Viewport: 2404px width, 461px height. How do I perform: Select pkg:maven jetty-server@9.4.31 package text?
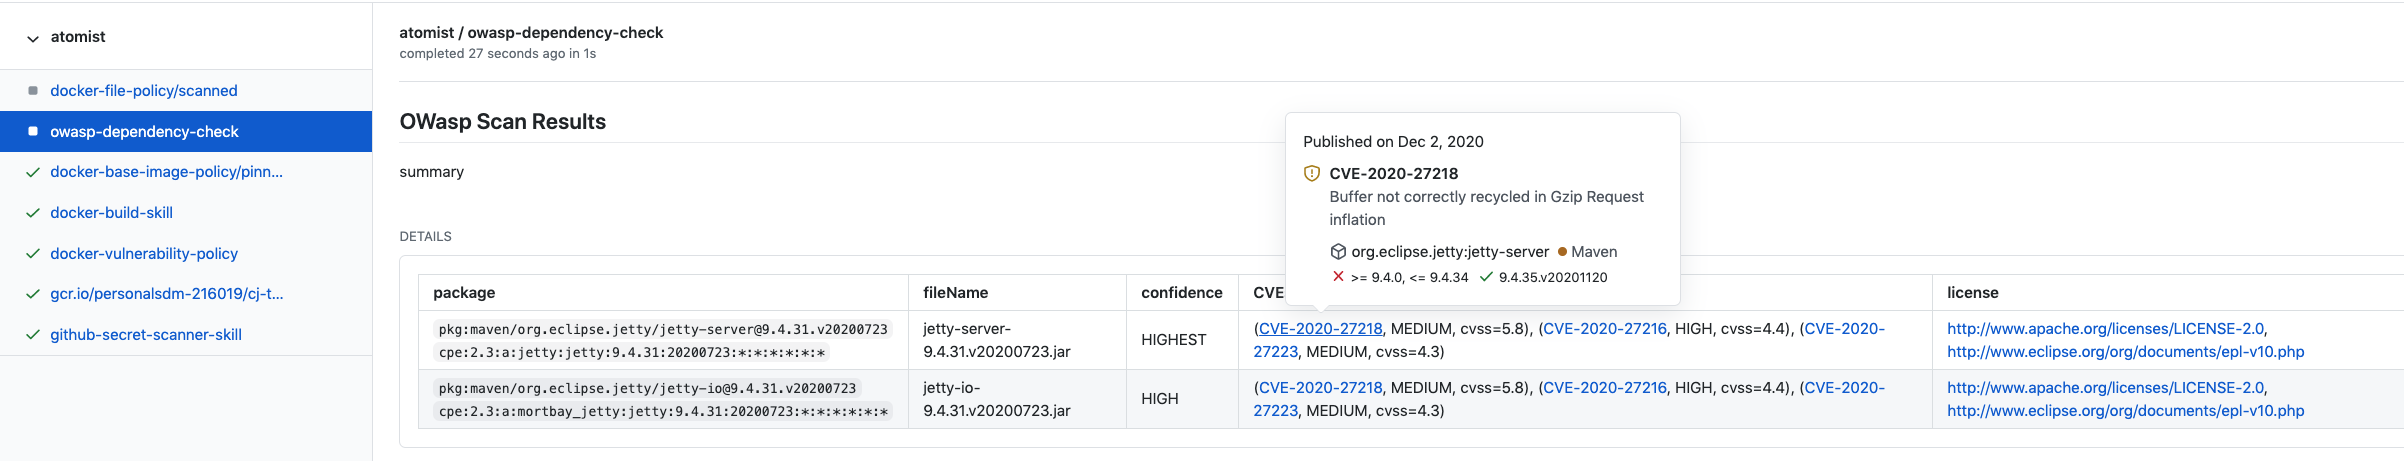click(x=663, y=329)
